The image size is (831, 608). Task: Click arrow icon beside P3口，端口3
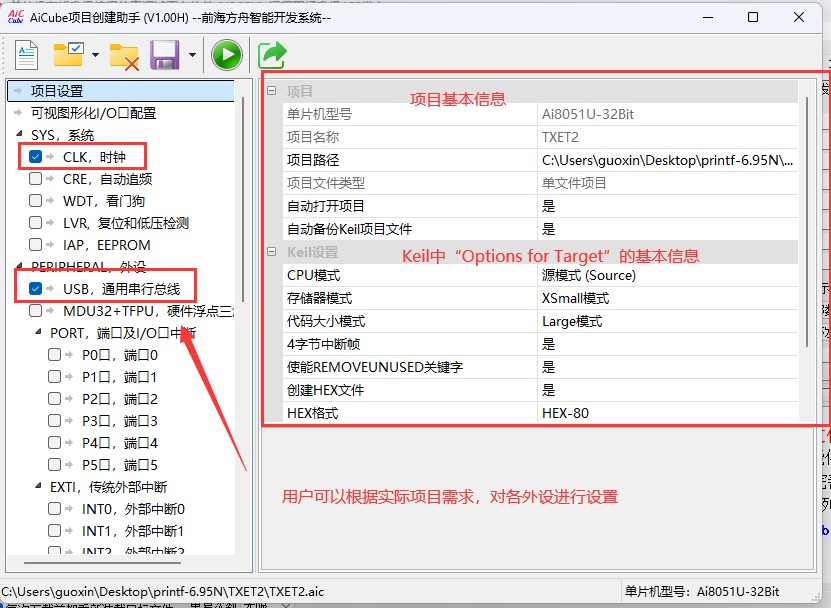[69, 420]
